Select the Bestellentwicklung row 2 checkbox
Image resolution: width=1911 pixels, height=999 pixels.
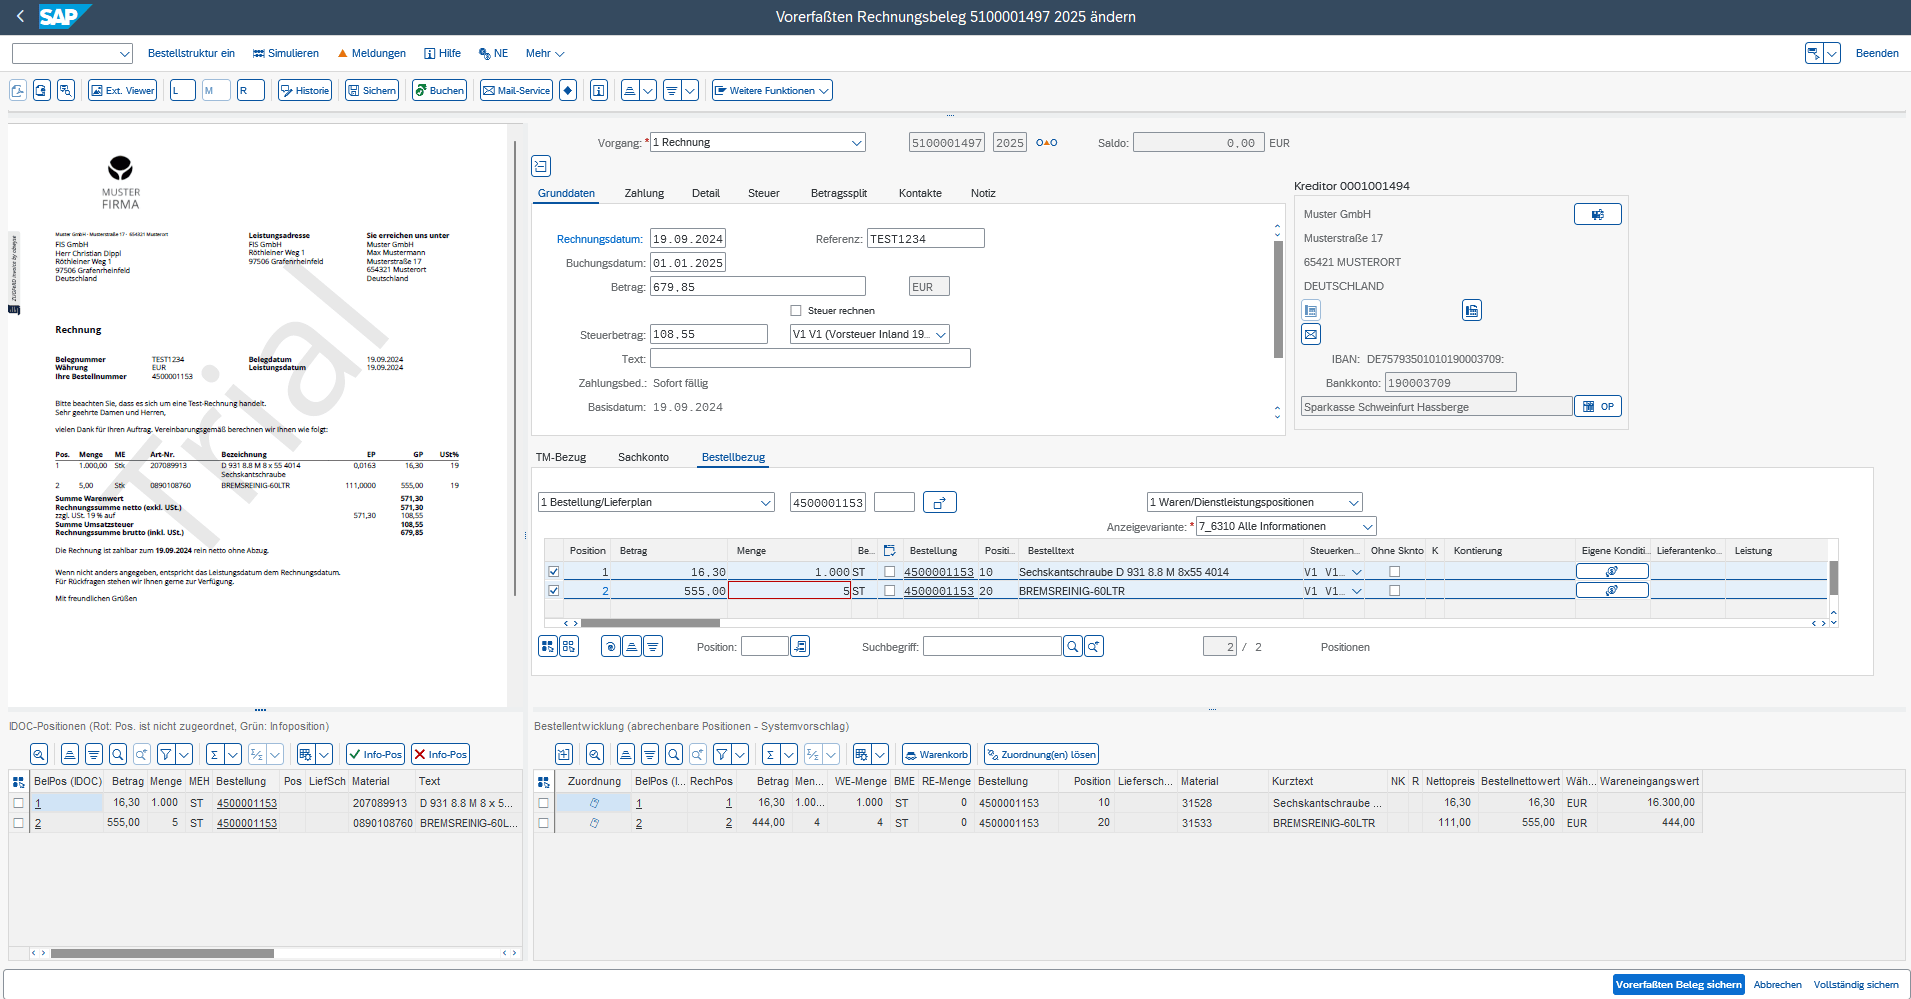544,823
